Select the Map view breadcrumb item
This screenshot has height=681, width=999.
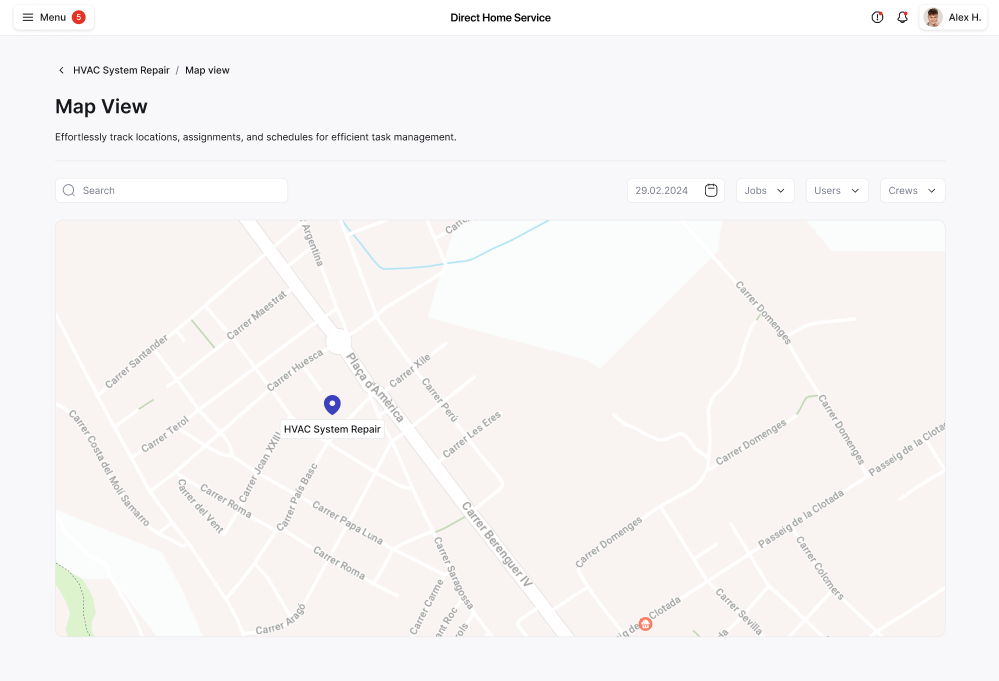pyautogui.click(x=207, y=70)
